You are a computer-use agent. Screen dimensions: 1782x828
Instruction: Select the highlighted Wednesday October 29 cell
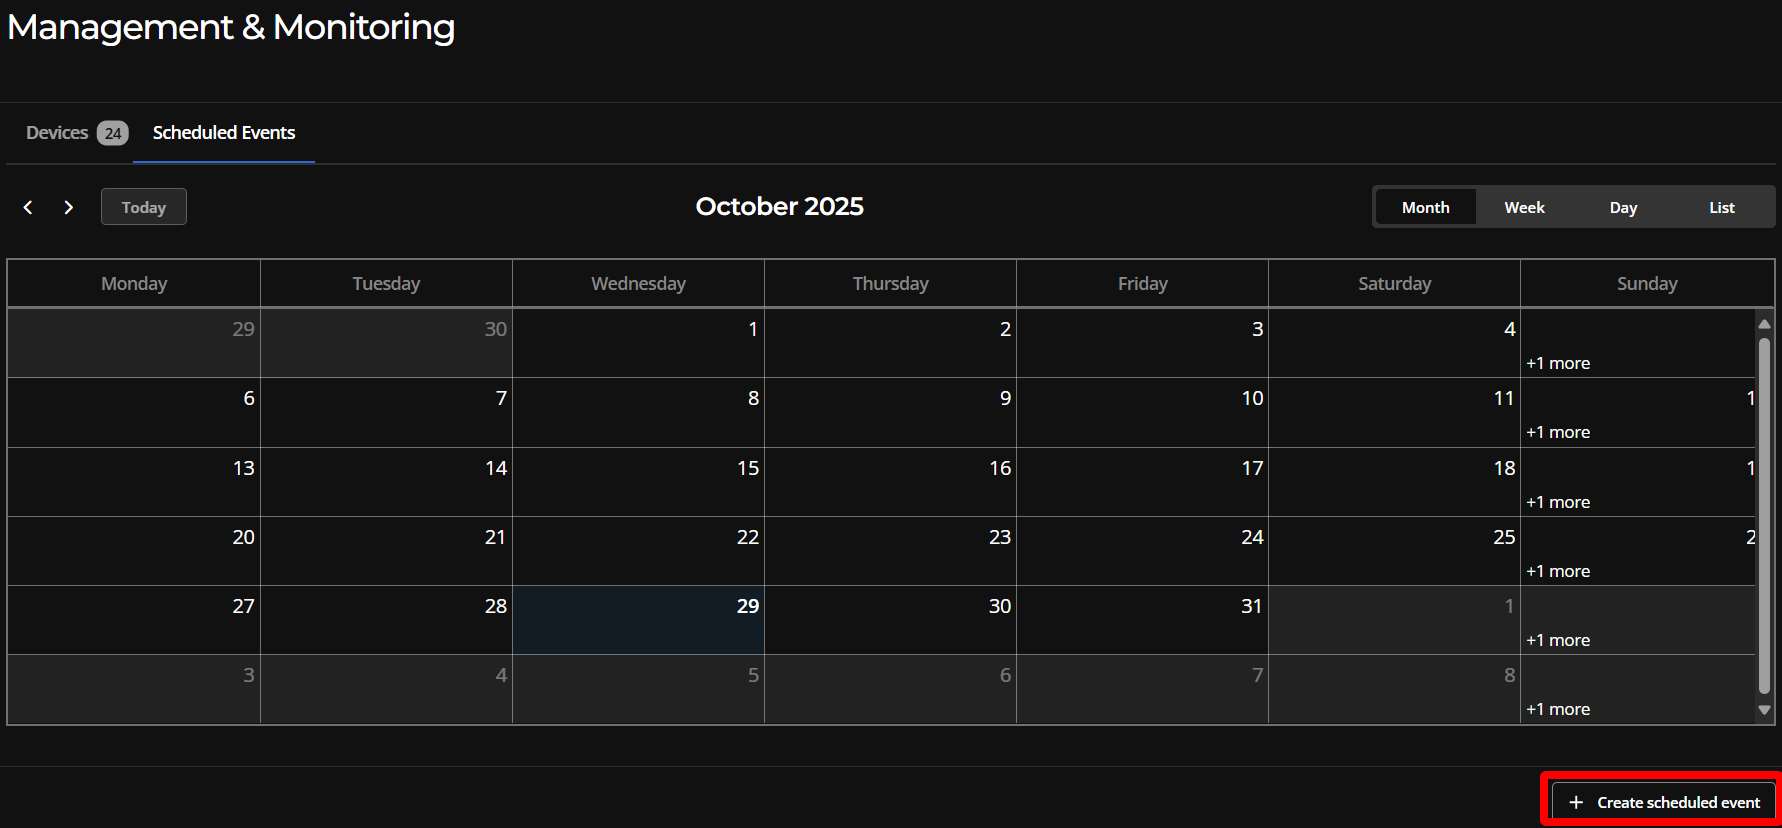[638, 620]
